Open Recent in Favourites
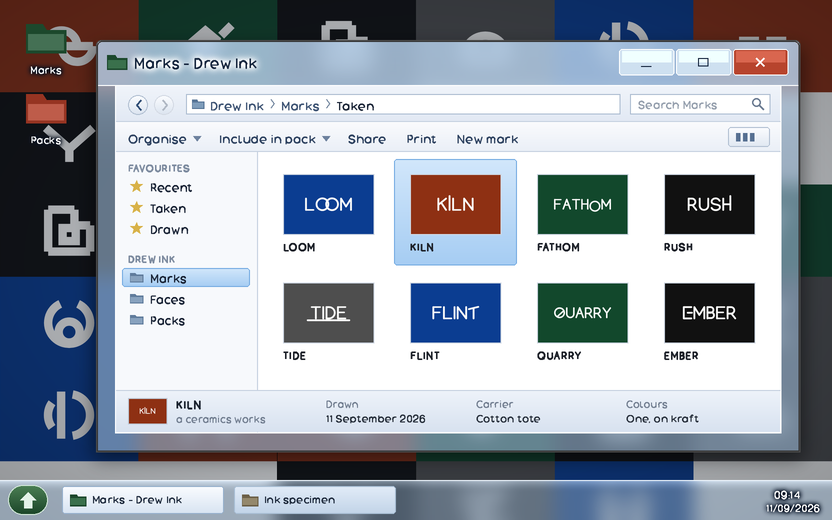The height and width of the screenshot is (520, 832). 171,187
